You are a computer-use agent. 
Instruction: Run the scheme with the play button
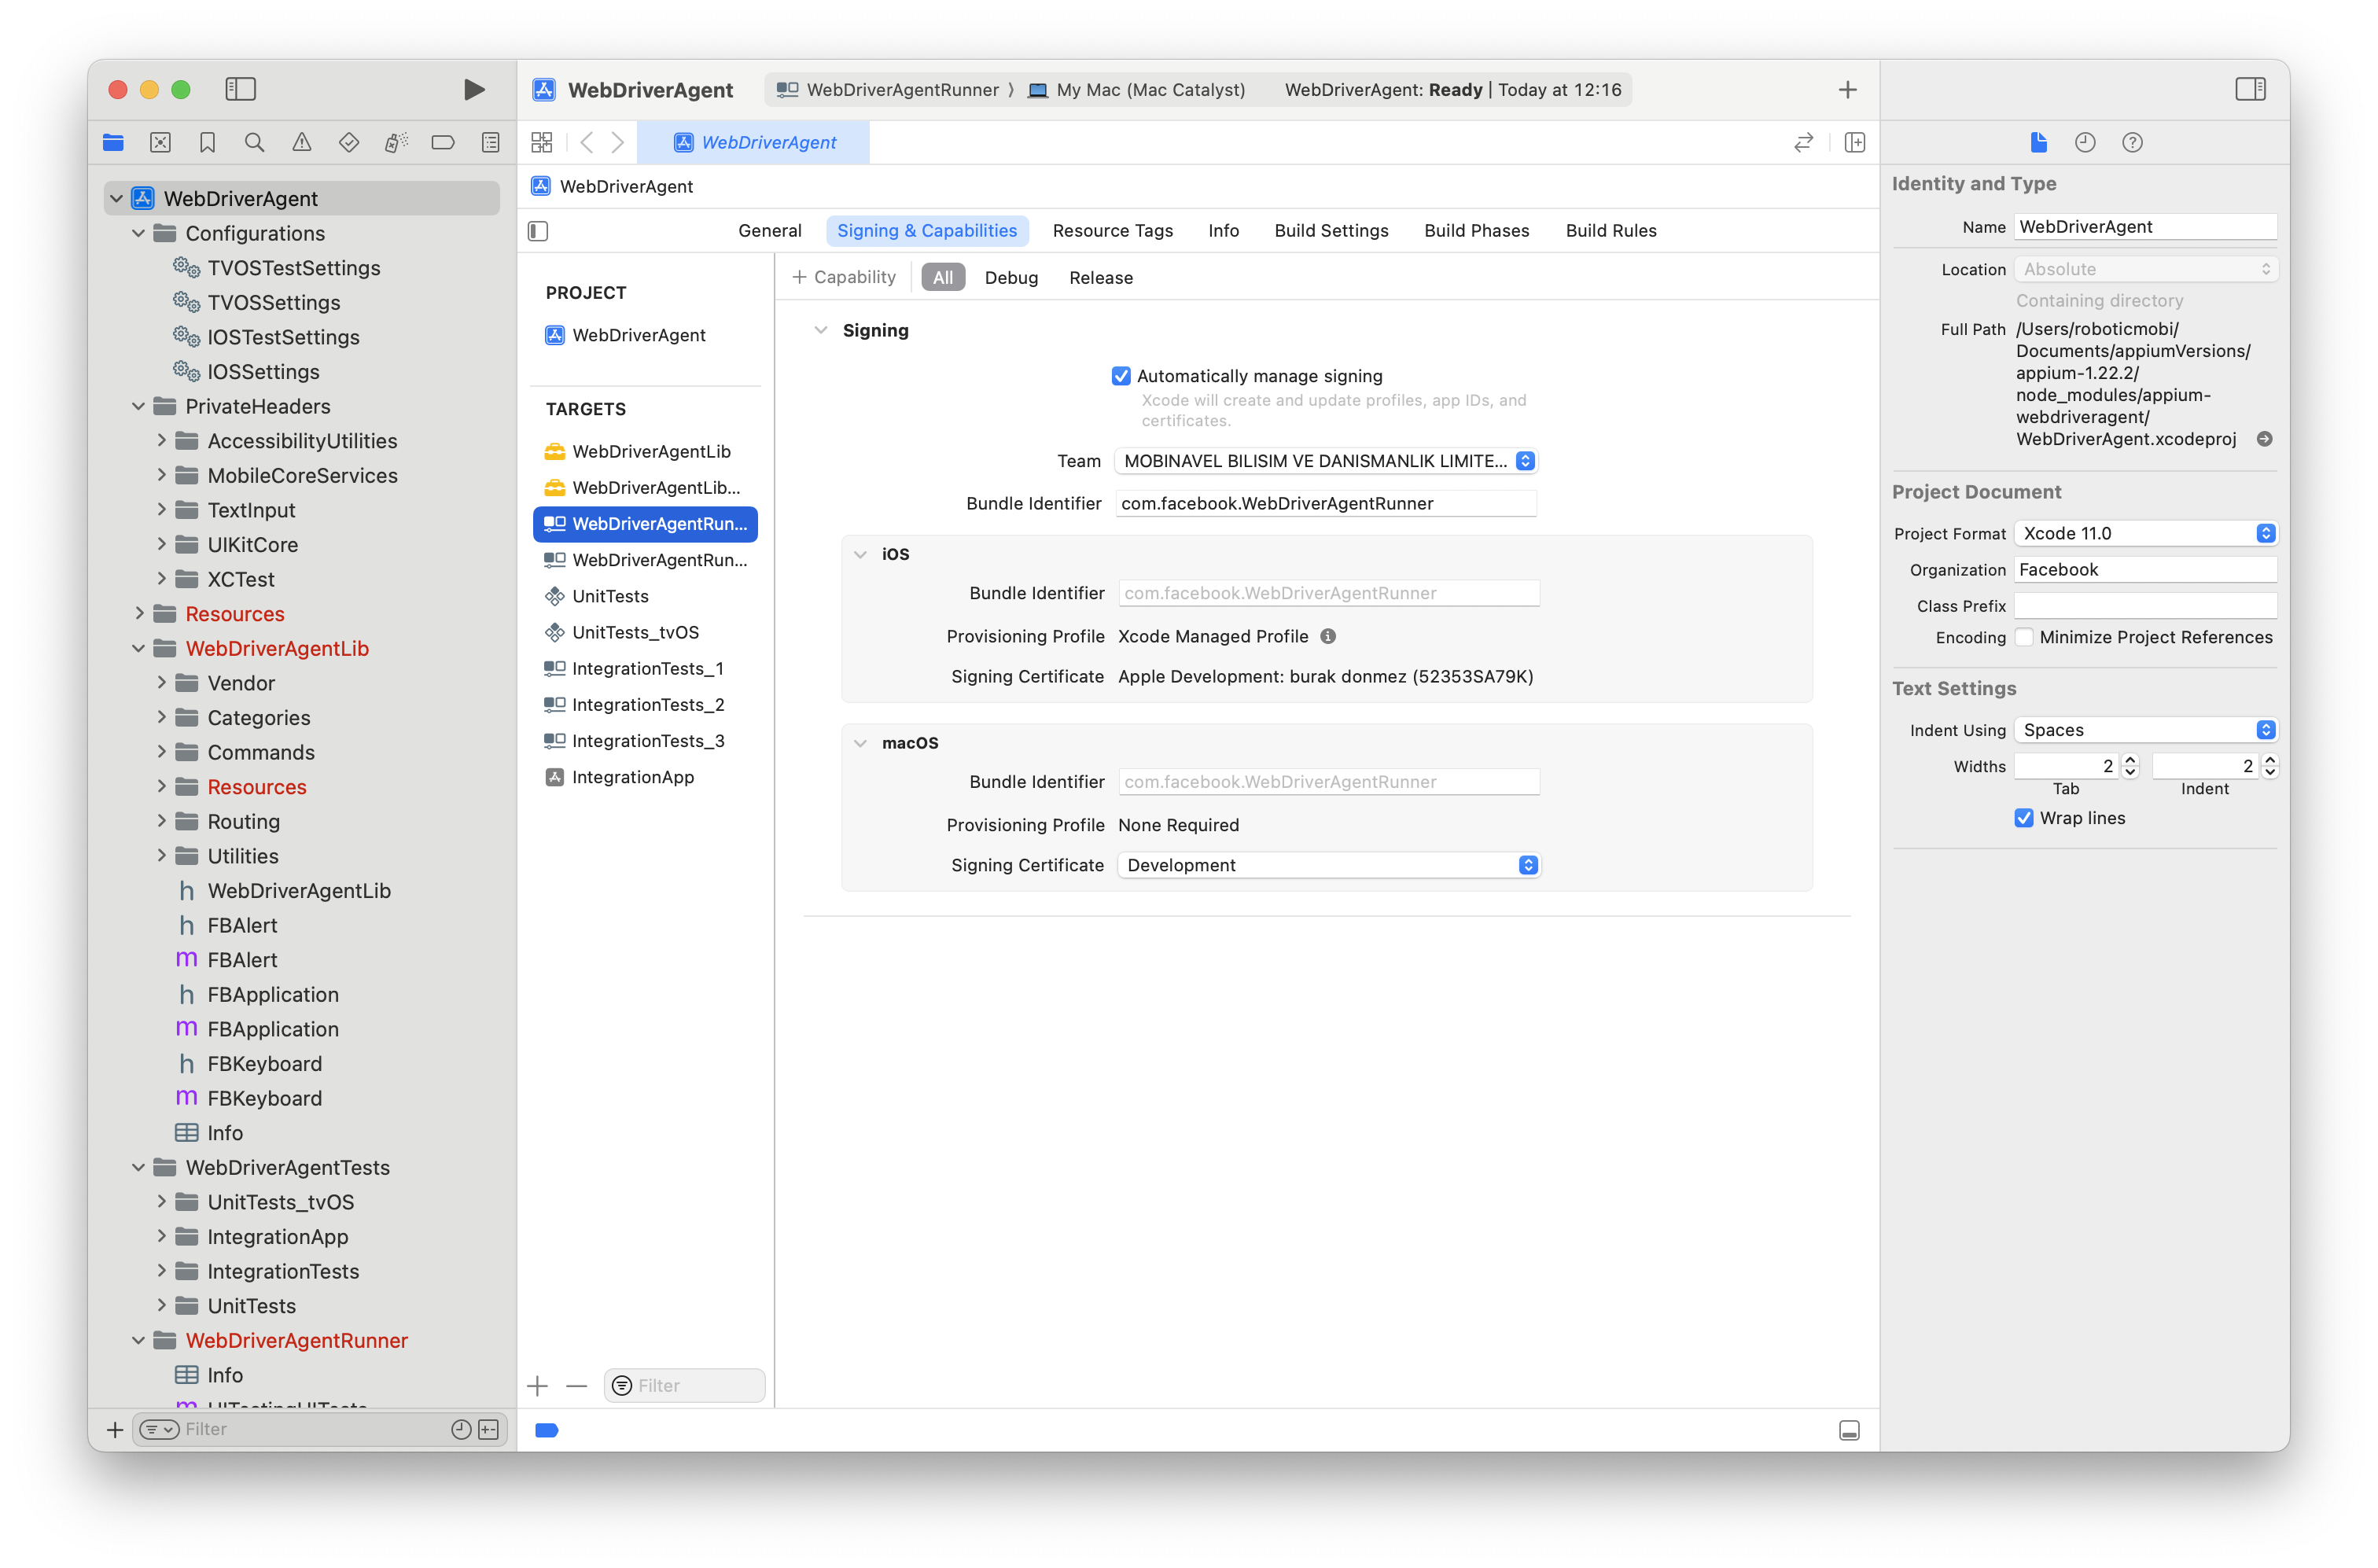click(x=474, y=90)
